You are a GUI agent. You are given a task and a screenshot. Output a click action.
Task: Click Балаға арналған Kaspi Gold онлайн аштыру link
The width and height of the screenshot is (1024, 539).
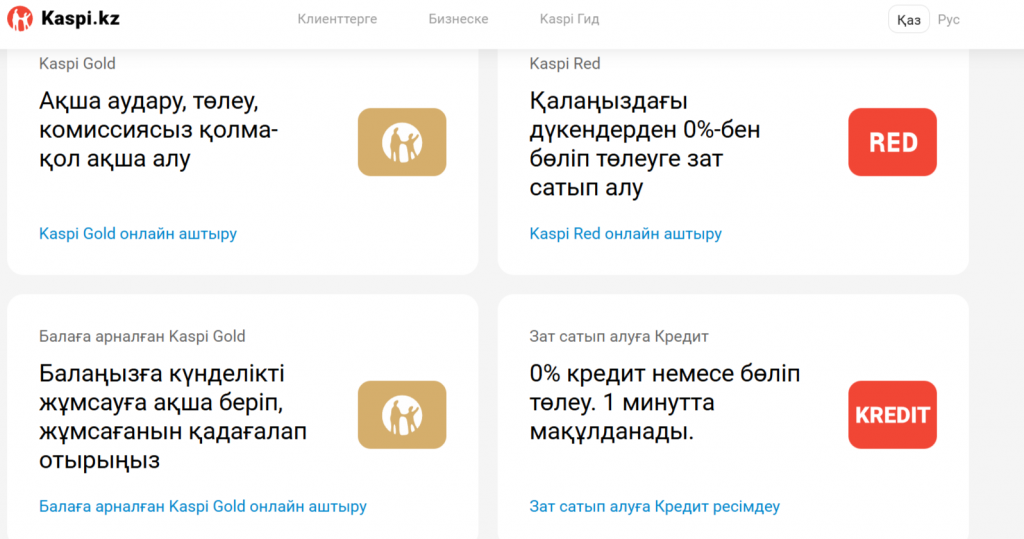tap(203, 506)
